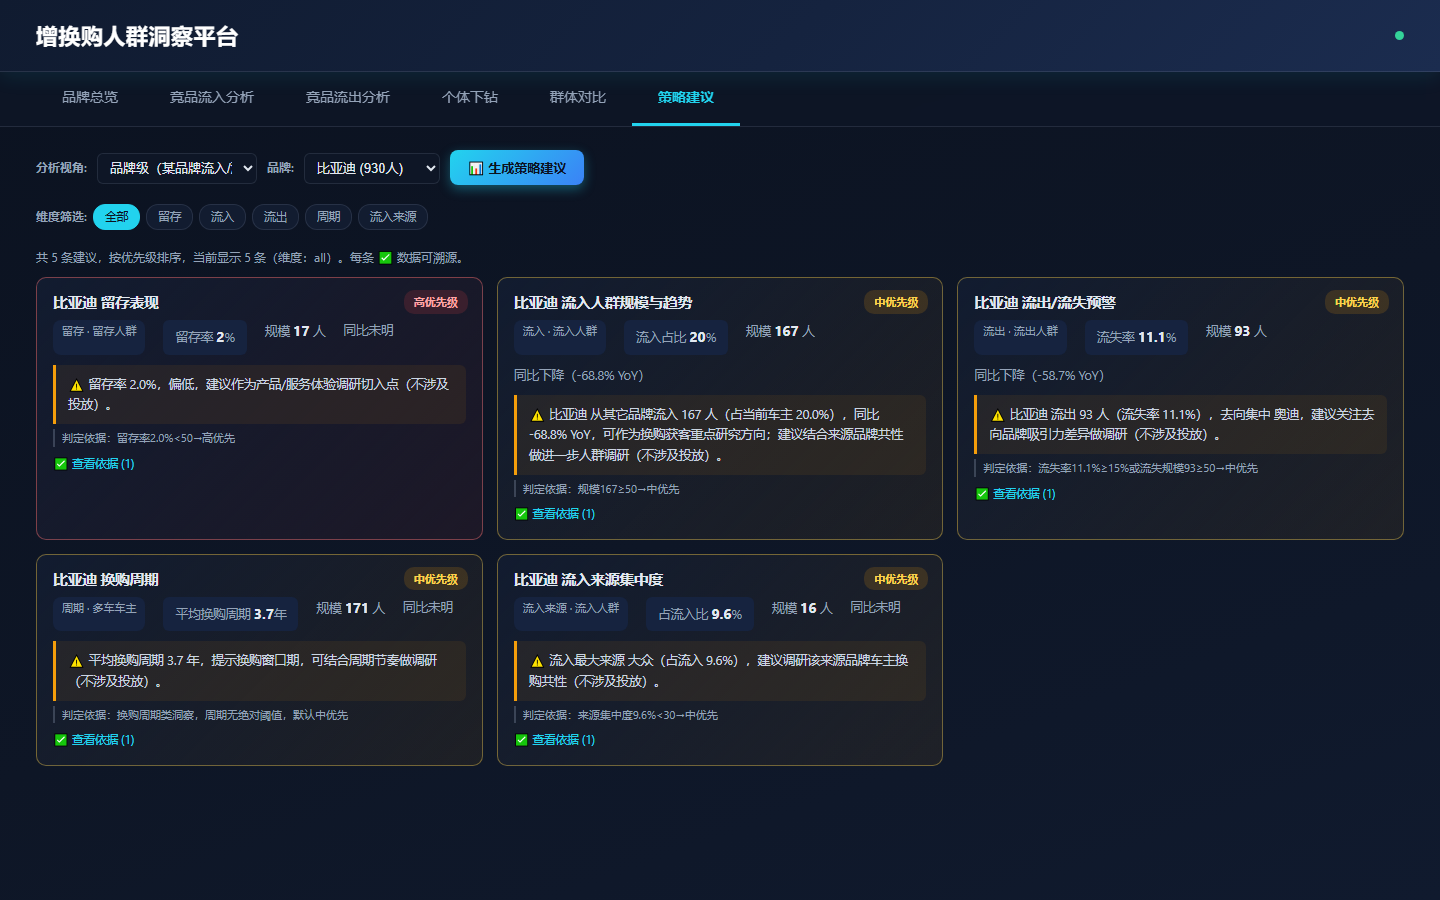Click the 流入占比 20% metric chip
The image size is (1440, 900).
tap(676, 338)
